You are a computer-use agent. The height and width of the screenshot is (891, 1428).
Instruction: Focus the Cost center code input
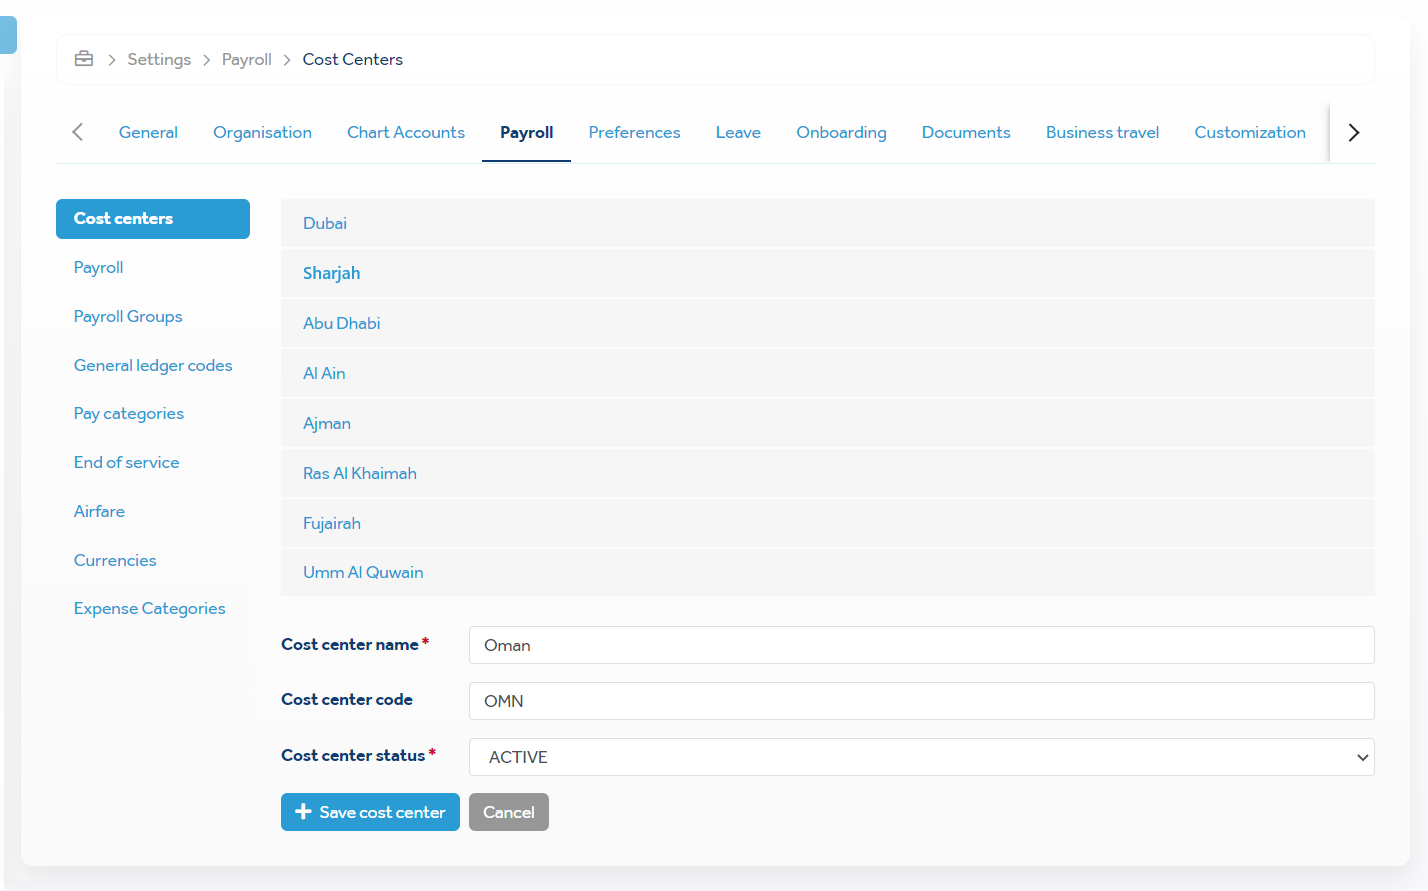tap(921, 701)
